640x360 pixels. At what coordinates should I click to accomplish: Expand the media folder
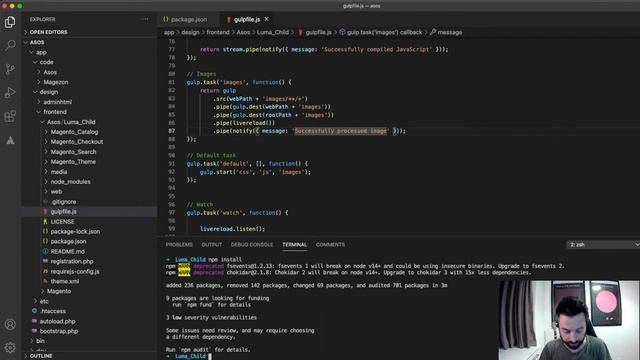(x=89, y=172)
